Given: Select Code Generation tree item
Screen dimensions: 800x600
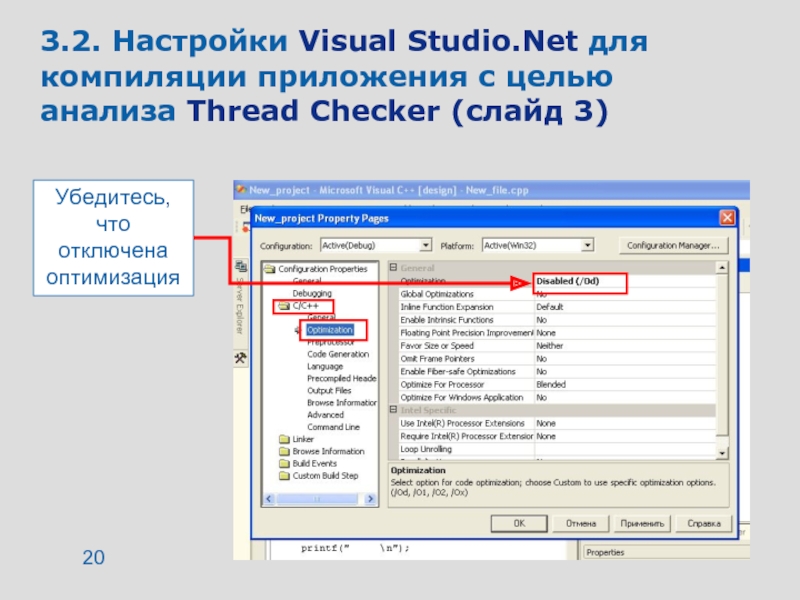Looking at the screenshot, I should click(338, 354).
